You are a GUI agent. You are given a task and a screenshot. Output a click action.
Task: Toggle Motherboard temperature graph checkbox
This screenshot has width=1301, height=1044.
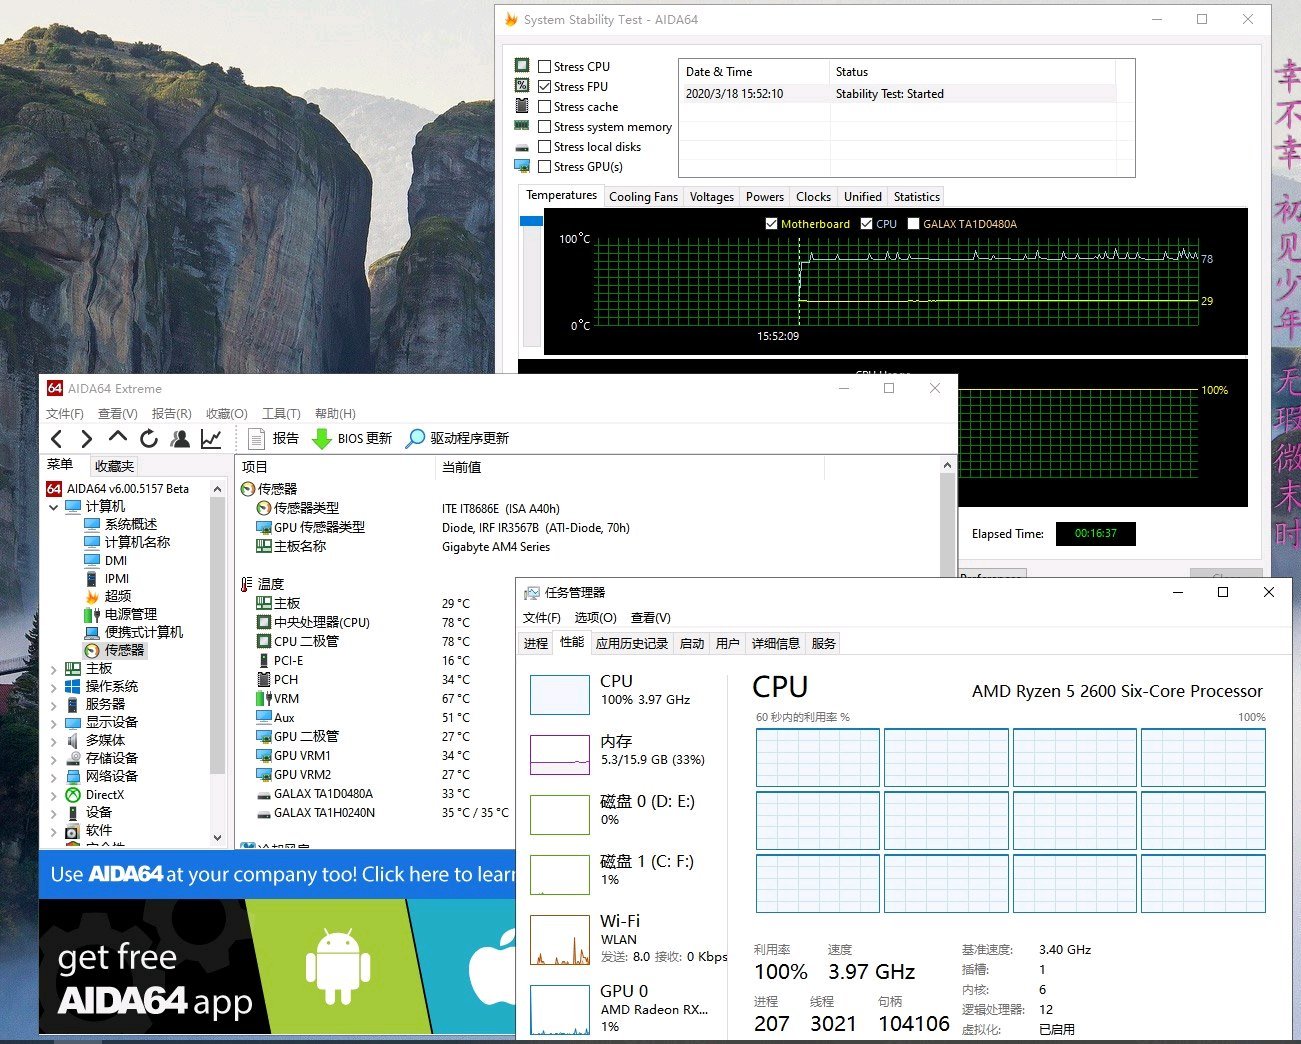point(771,224)
